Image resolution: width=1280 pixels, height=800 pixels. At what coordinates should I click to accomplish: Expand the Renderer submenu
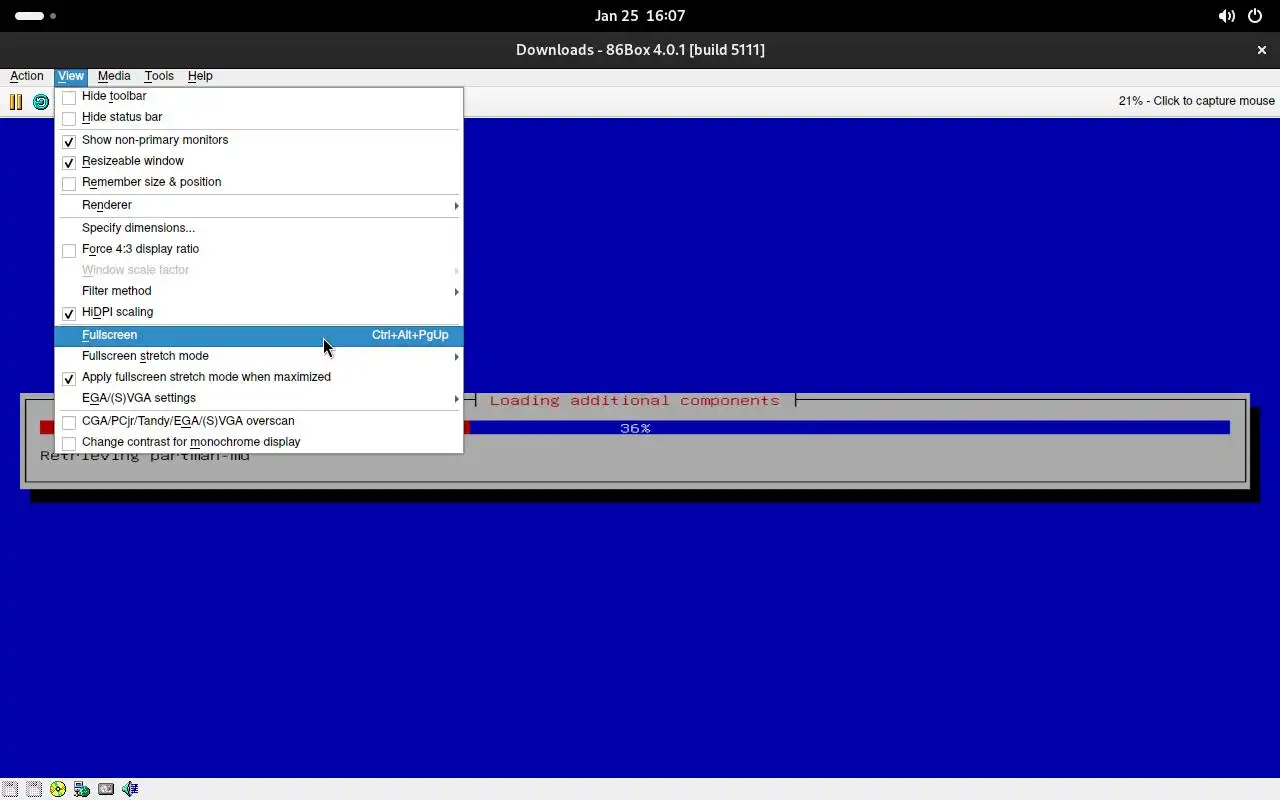[259, 205]
